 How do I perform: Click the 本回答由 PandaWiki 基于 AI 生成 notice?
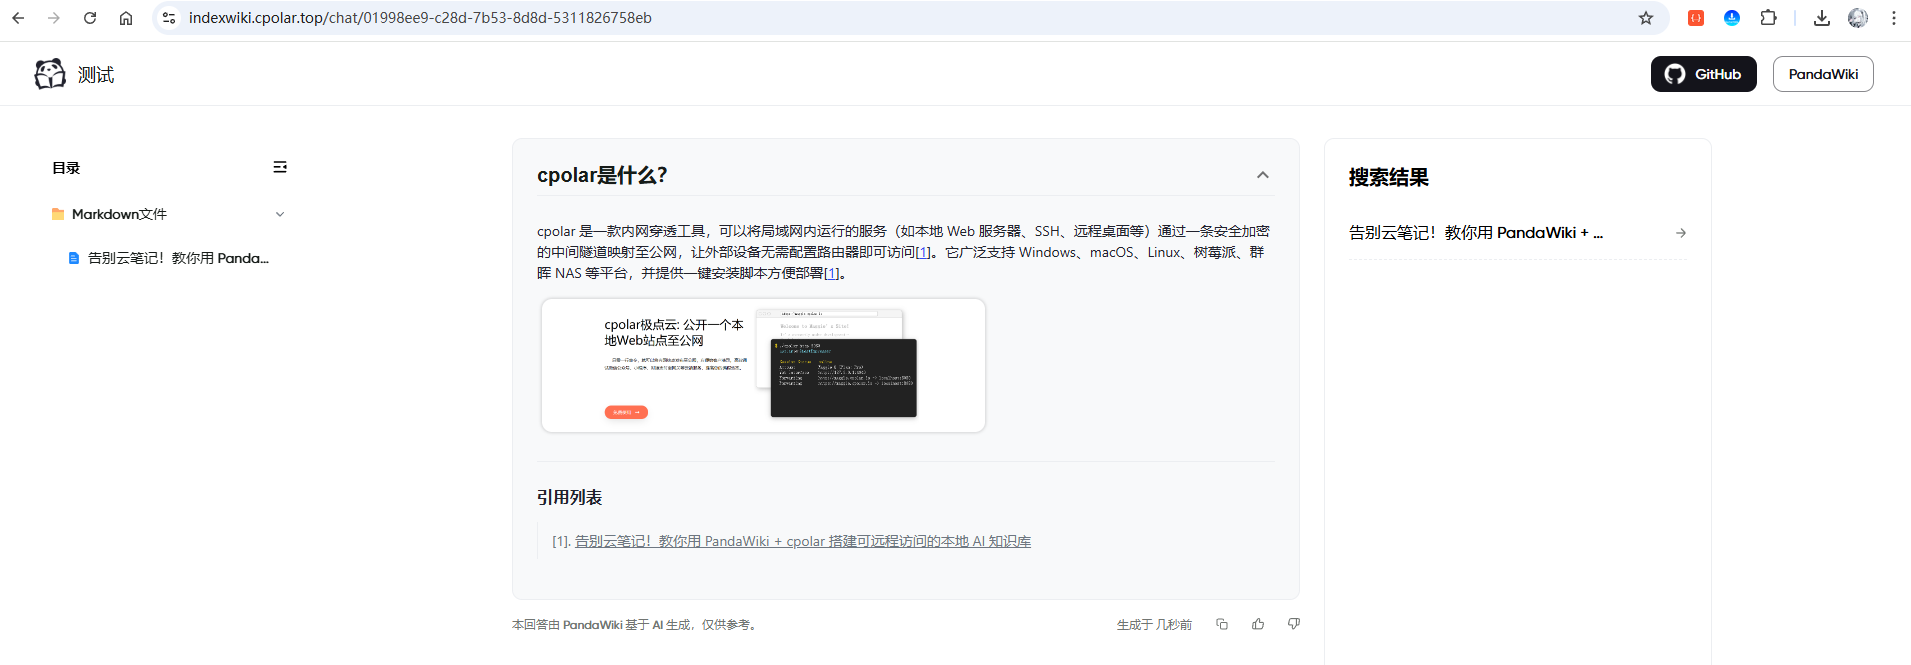point(636,625)
